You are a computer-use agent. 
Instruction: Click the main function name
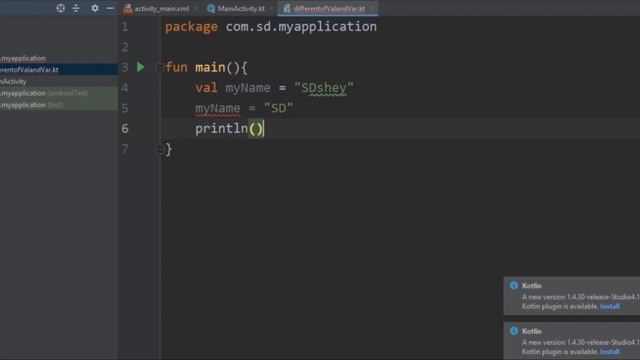210,67
